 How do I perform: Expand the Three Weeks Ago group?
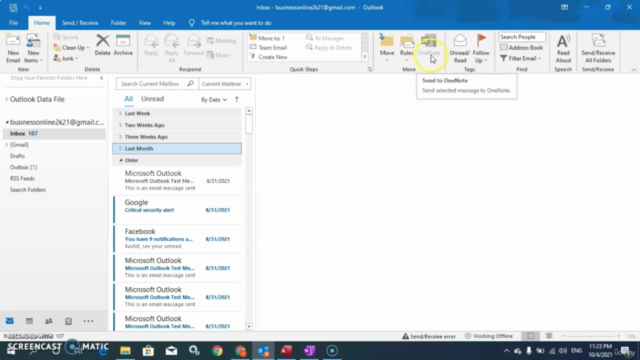120,137
